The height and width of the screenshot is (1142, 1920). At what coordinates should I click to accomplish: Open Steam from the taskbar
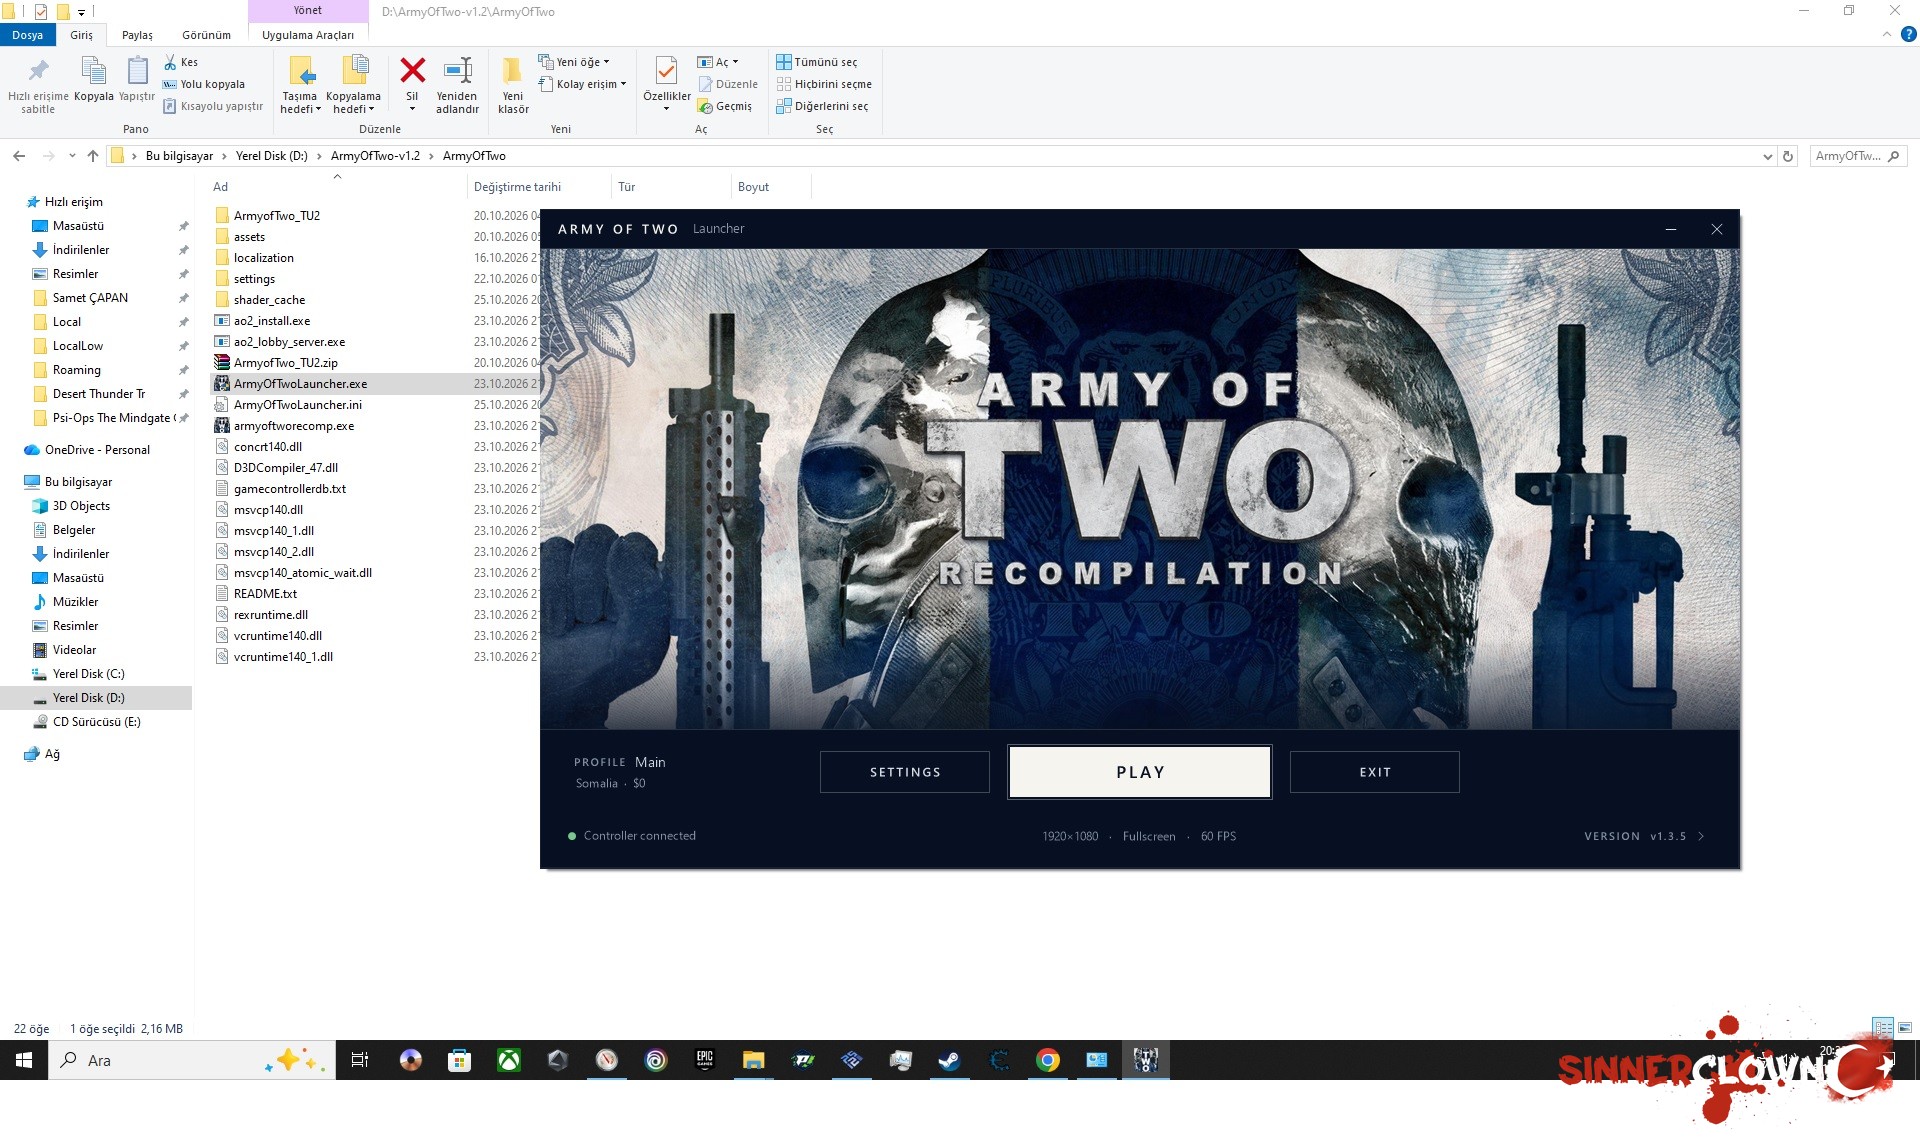point(949,1061)
